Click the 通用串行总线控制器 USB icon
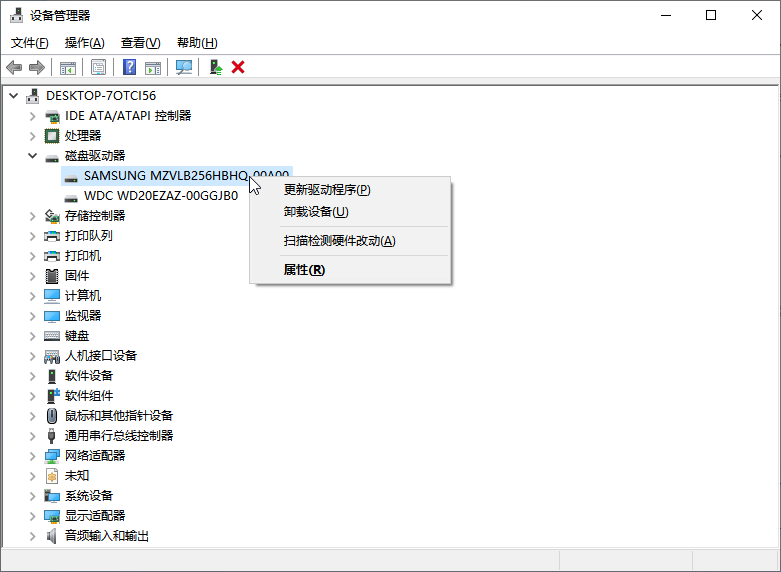Image resolution: width=781 pixels, height=572 pixels. point(52,436)
